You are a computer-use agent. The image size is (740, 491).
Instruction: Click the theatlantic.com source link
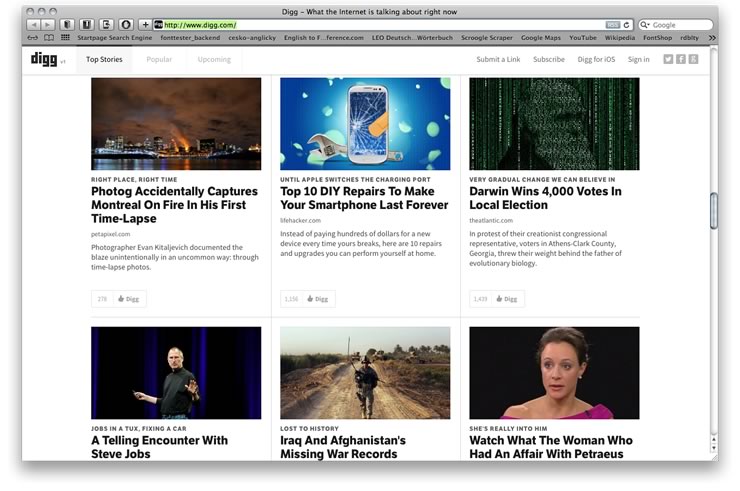[491, 220]
